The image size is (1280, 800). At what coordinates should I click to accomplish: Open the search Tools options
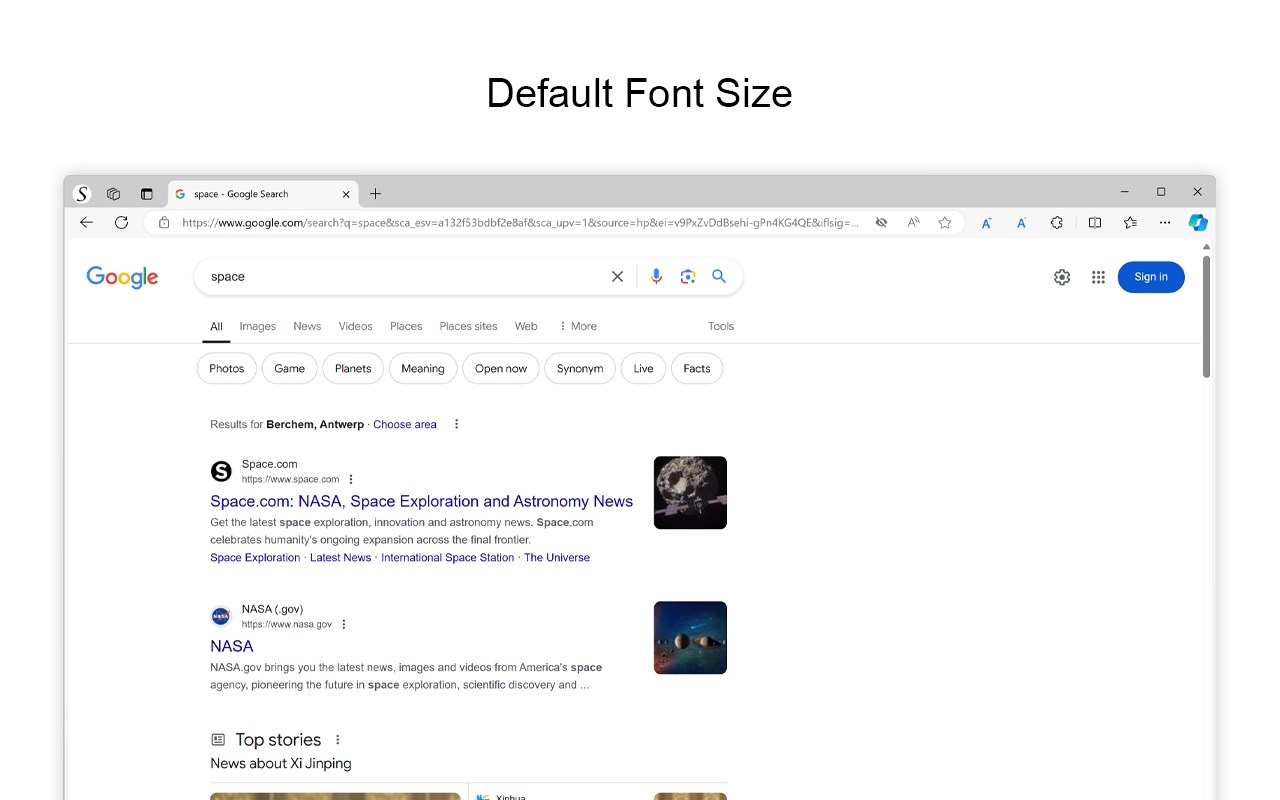point(721,326)
